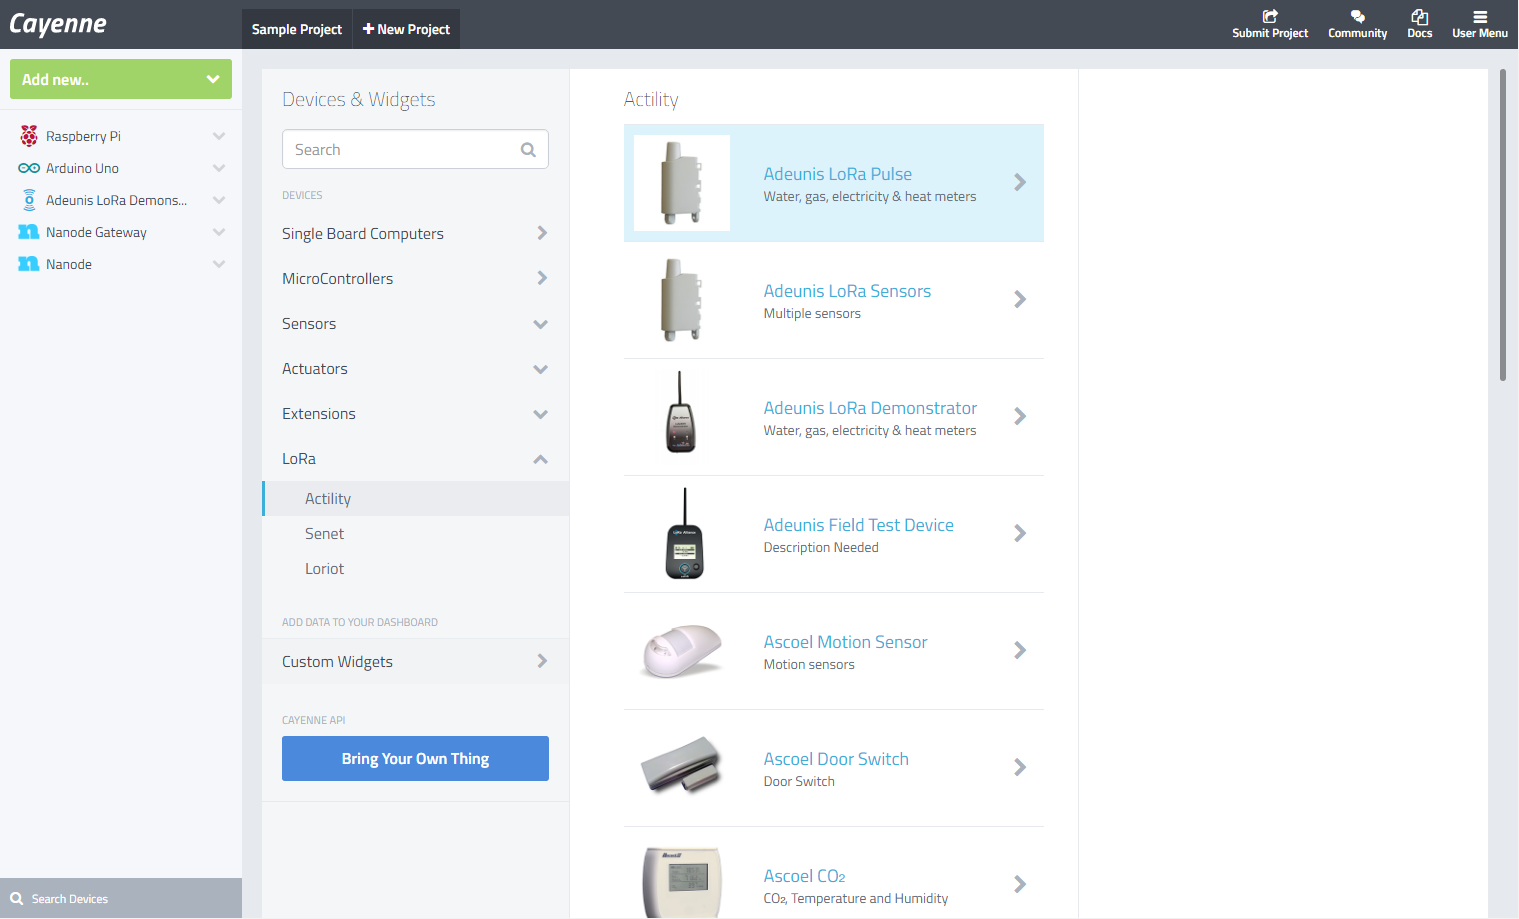Click arrow beside Adeunis Field Test Device
Viewport: 1519px width, 919px height.
click(1020, 533)
